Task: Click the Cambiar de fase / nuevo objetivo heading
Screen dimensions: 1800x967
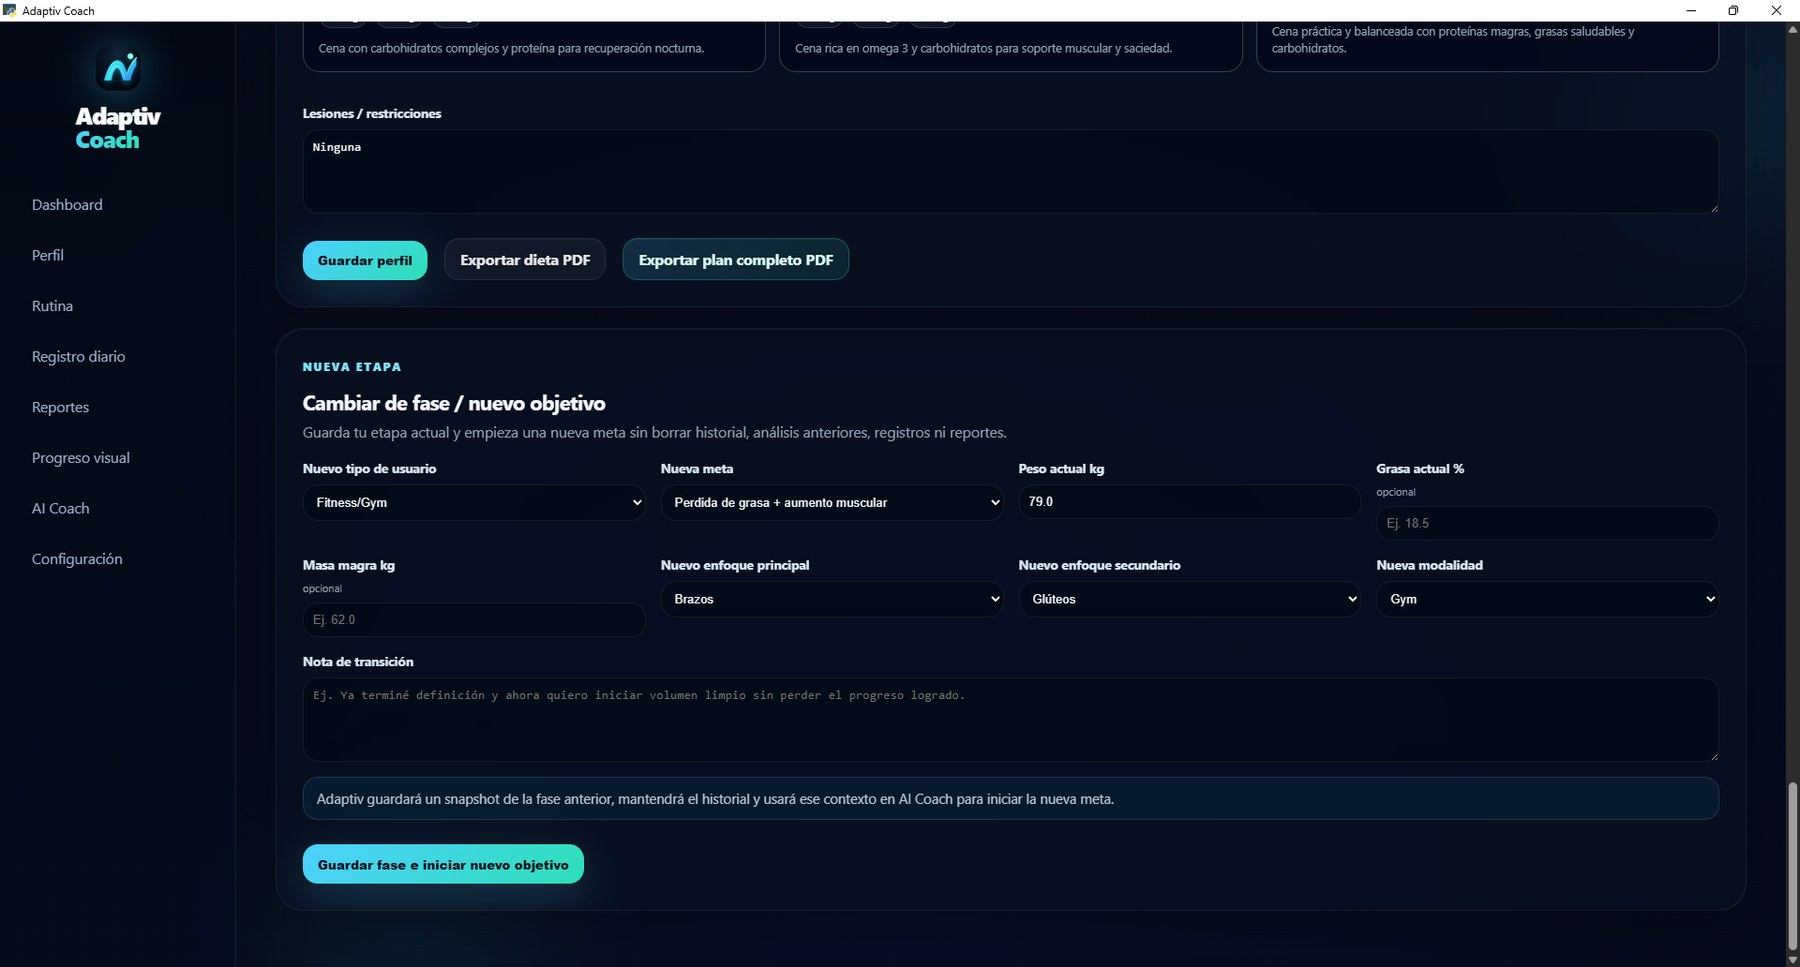Action: point(454,403)
